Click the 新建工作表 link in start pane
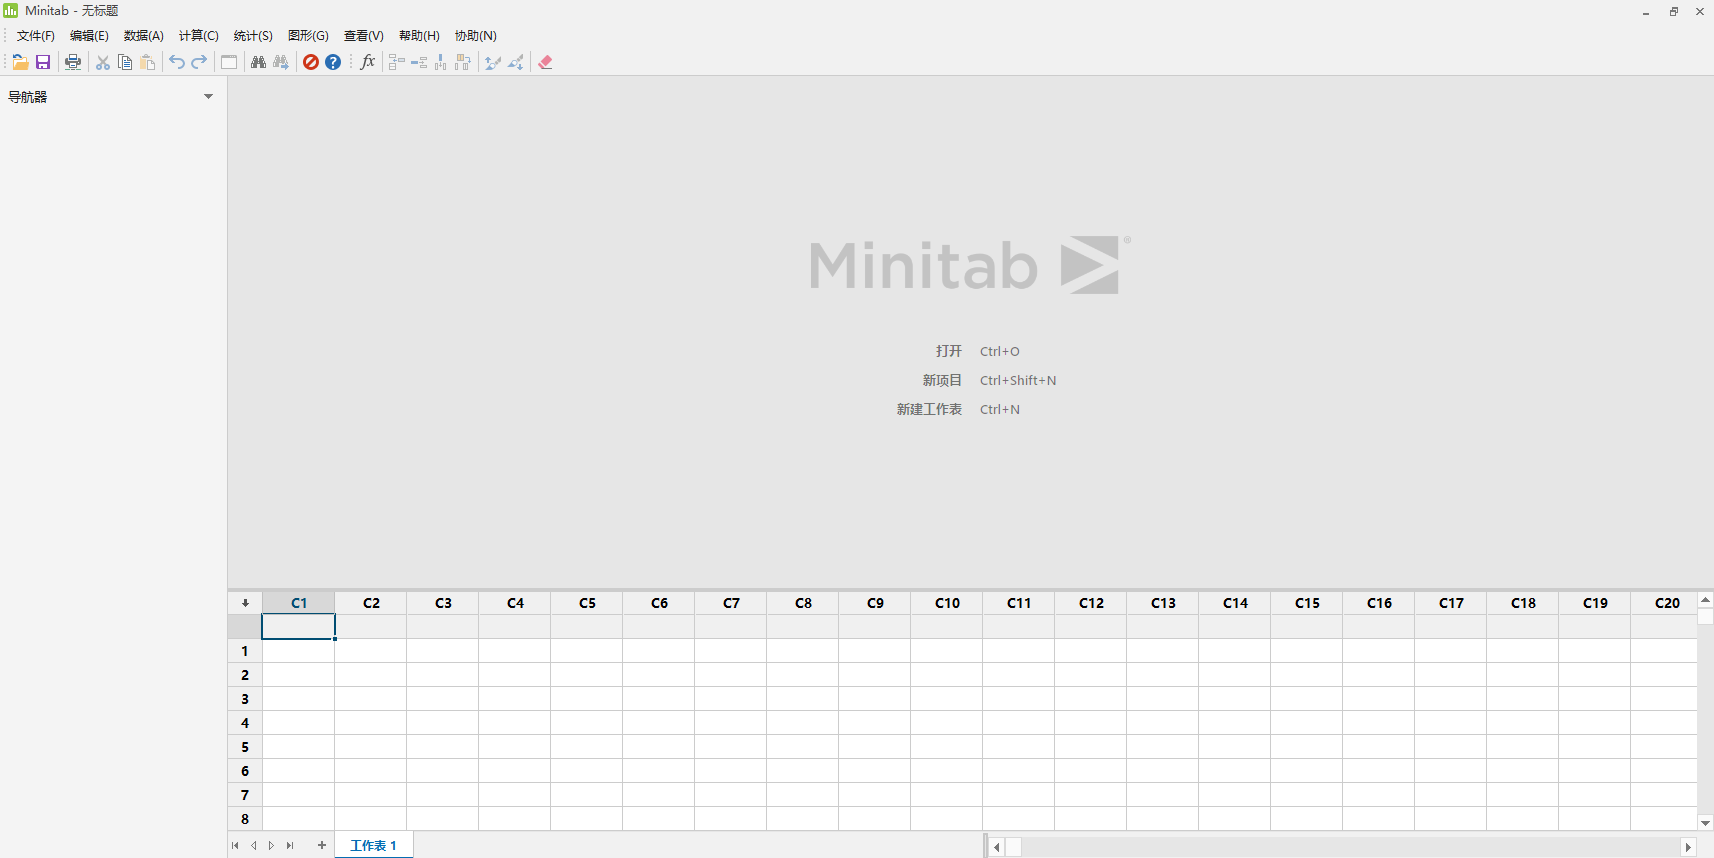1714x858 pixels. pos(929,409)
